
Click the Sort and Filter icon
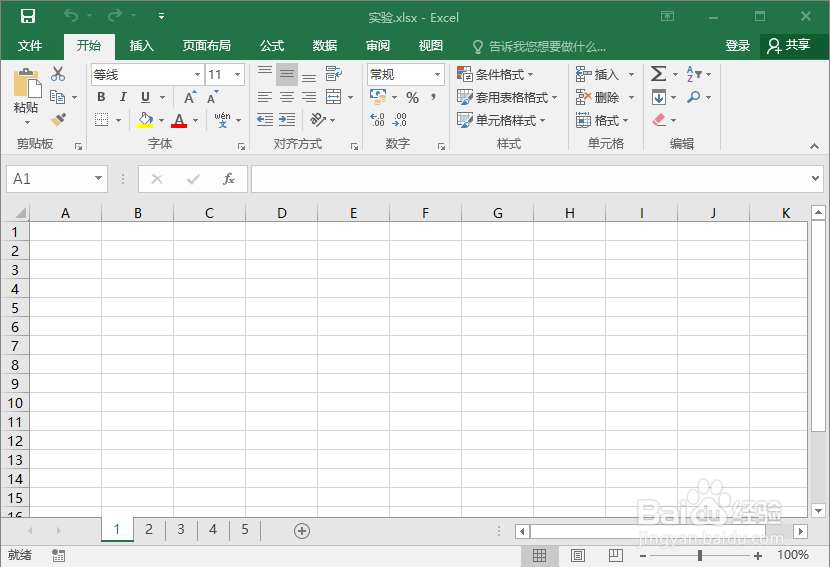694,74
